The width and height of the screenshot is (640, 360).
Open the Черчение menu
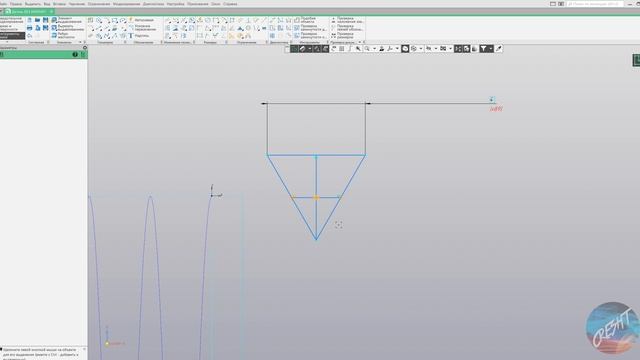coord(77,4)
